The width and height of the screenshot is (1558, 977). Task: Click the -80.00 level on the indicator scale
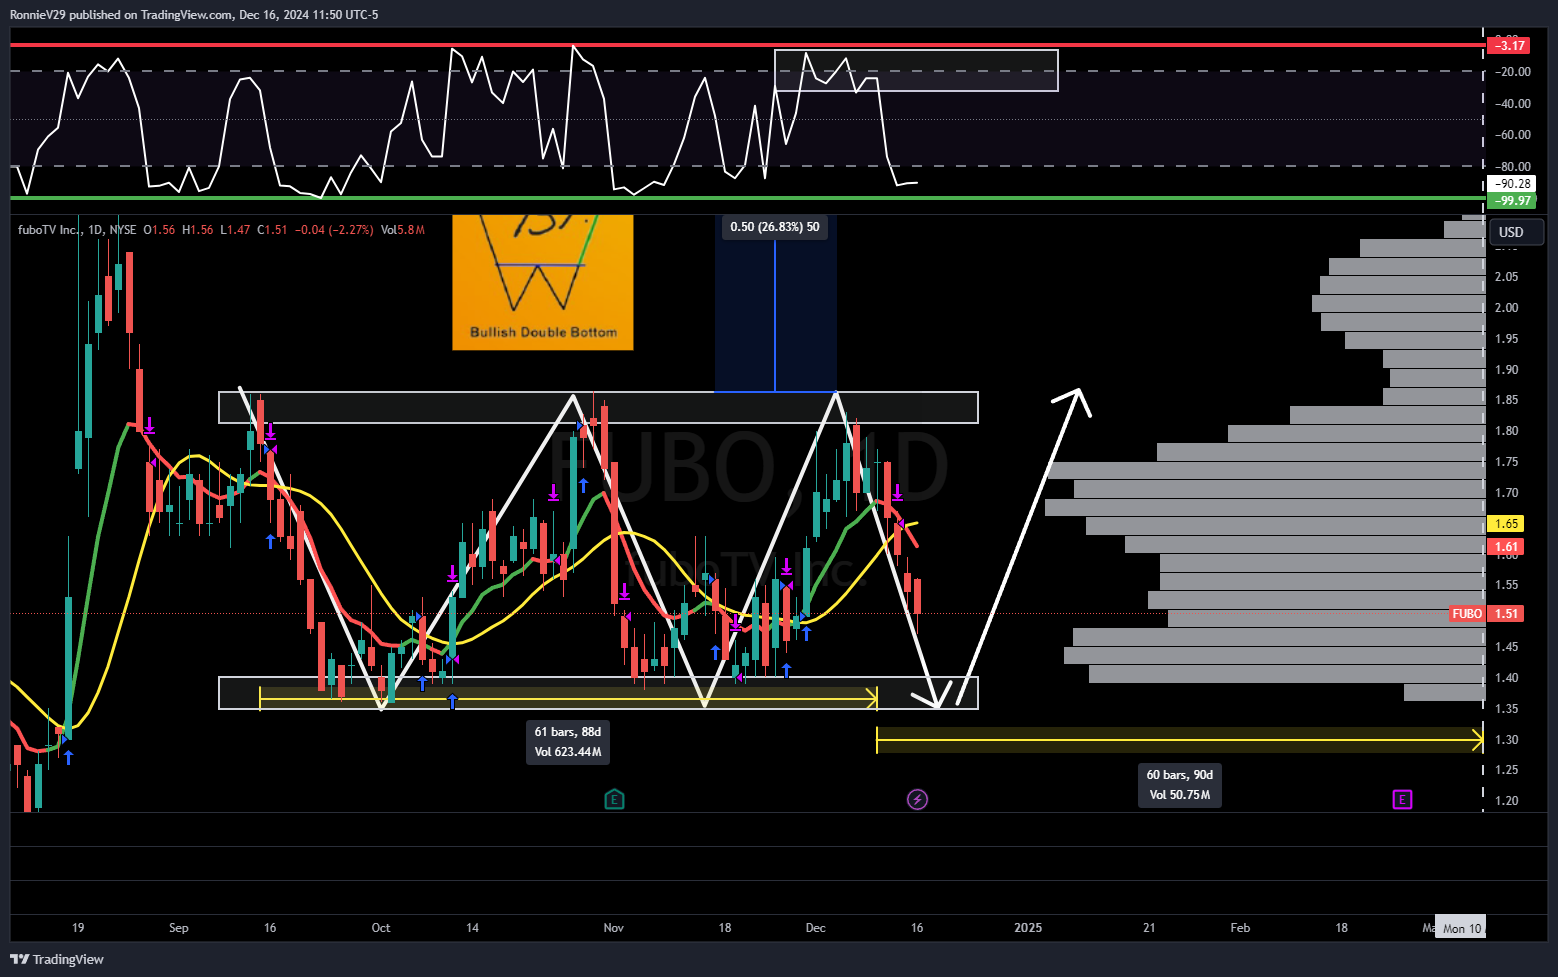[1513, 167]
